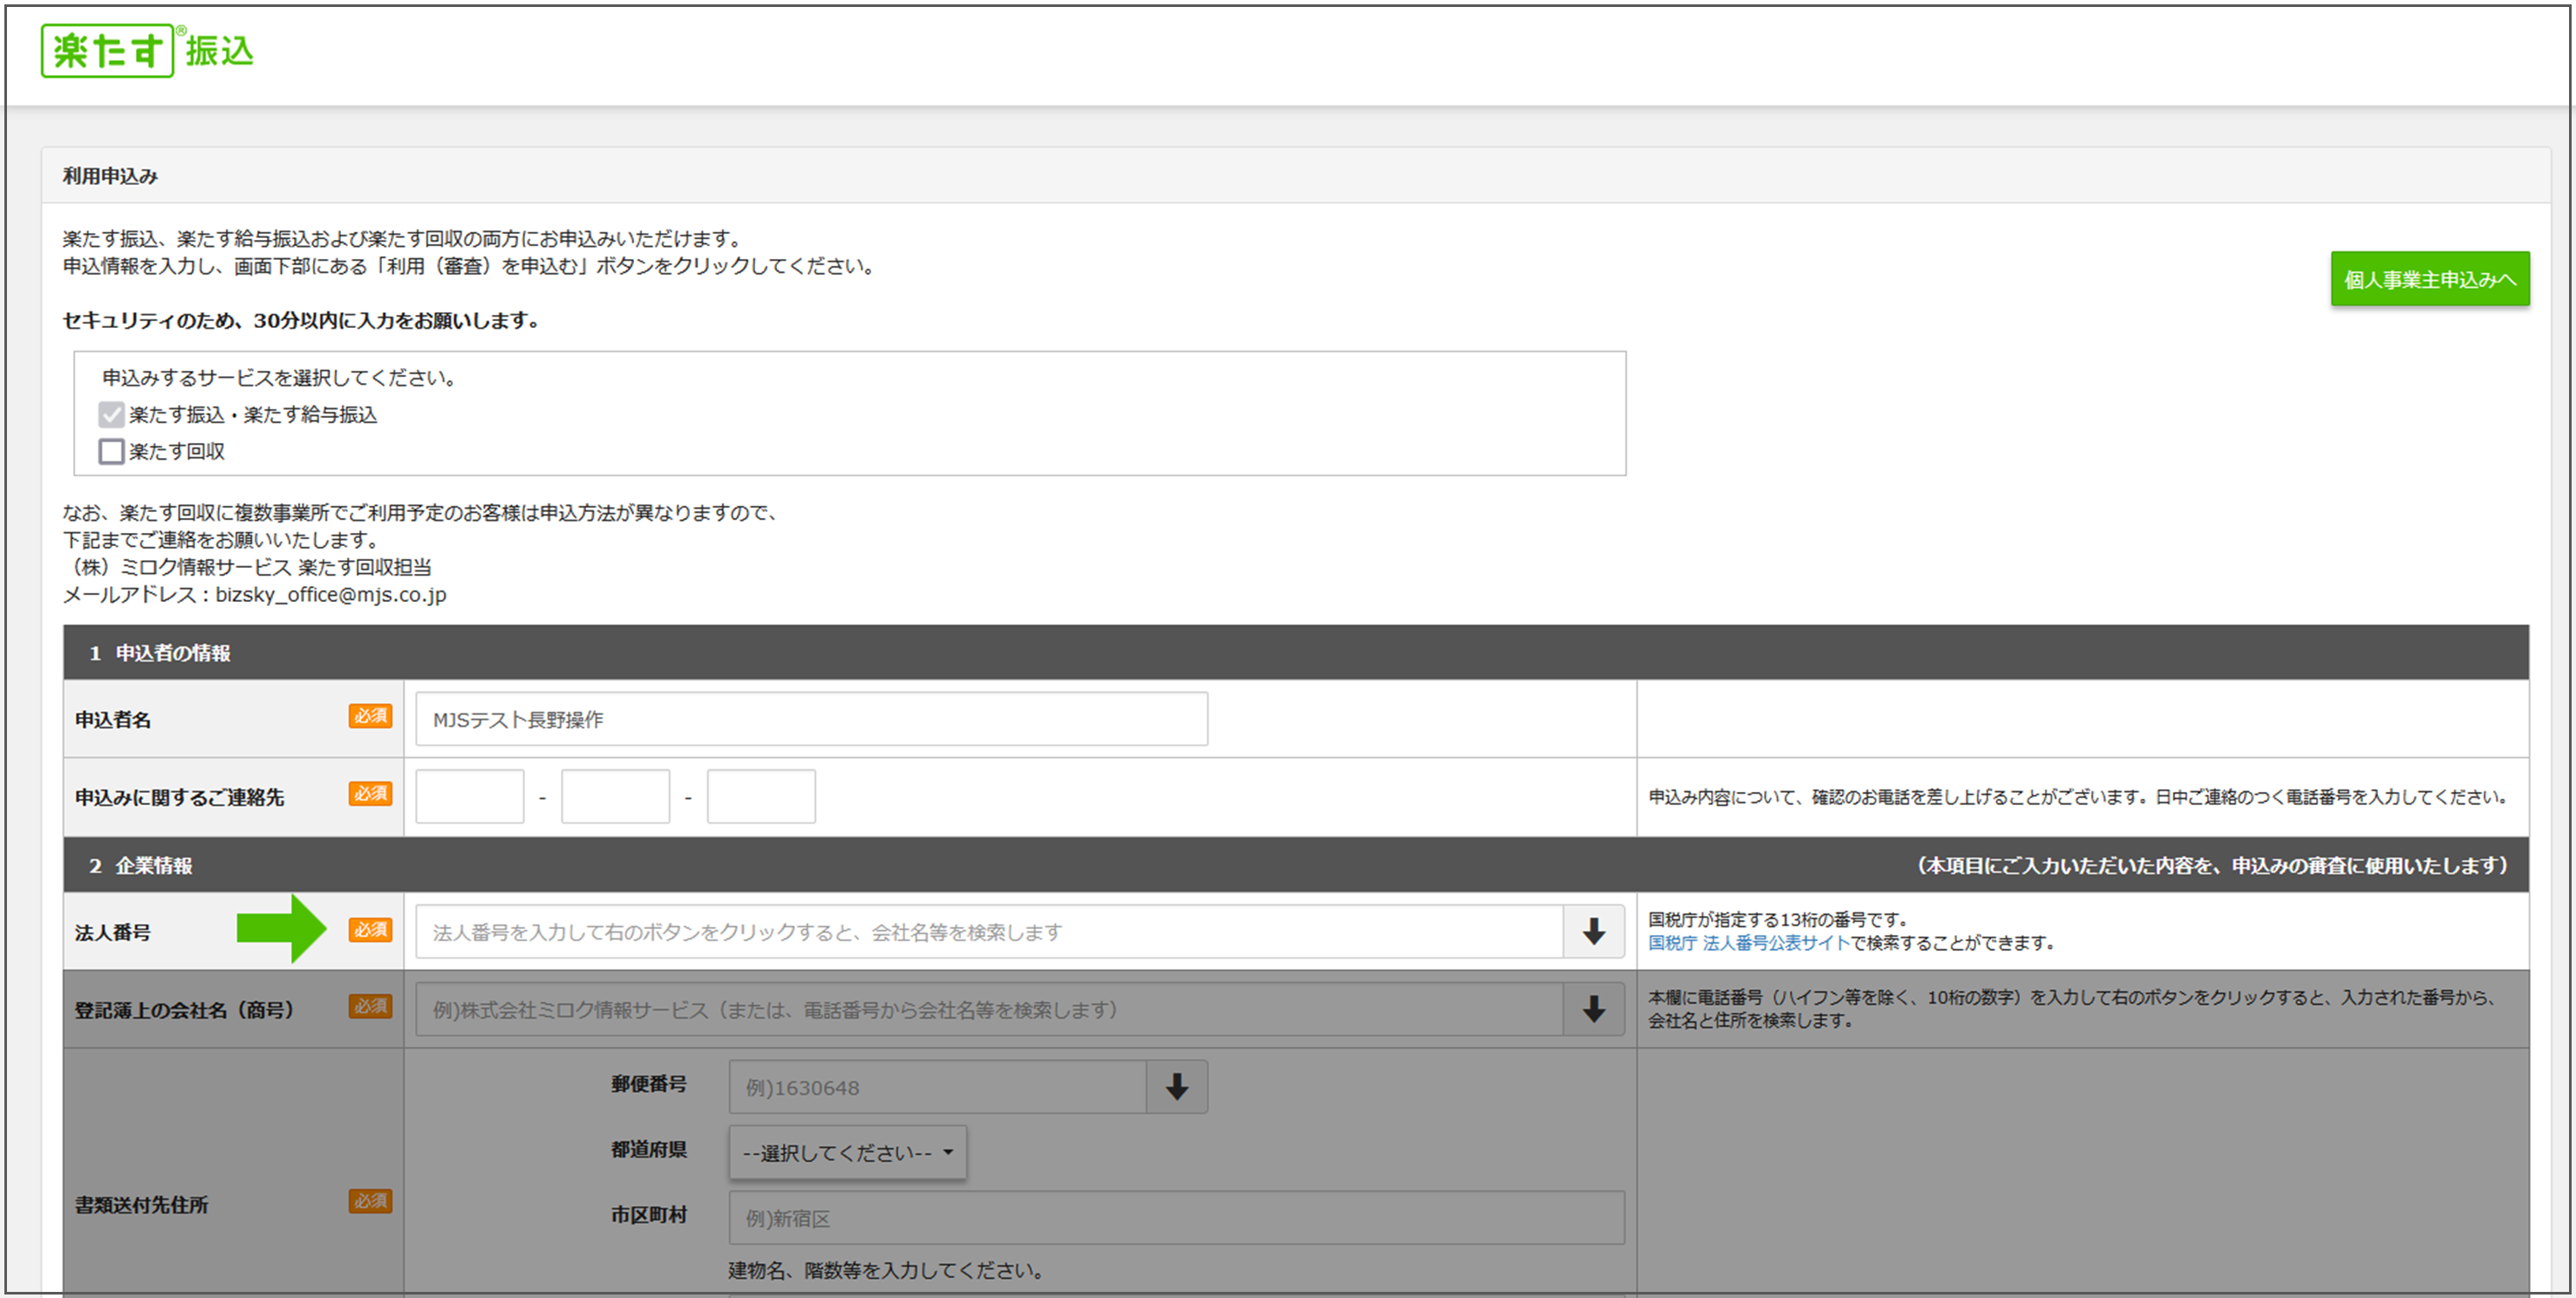The image size is (2576, 1298).
Task: Click the 登記簿上の会社名 input field
Action: click(989, 1009)
